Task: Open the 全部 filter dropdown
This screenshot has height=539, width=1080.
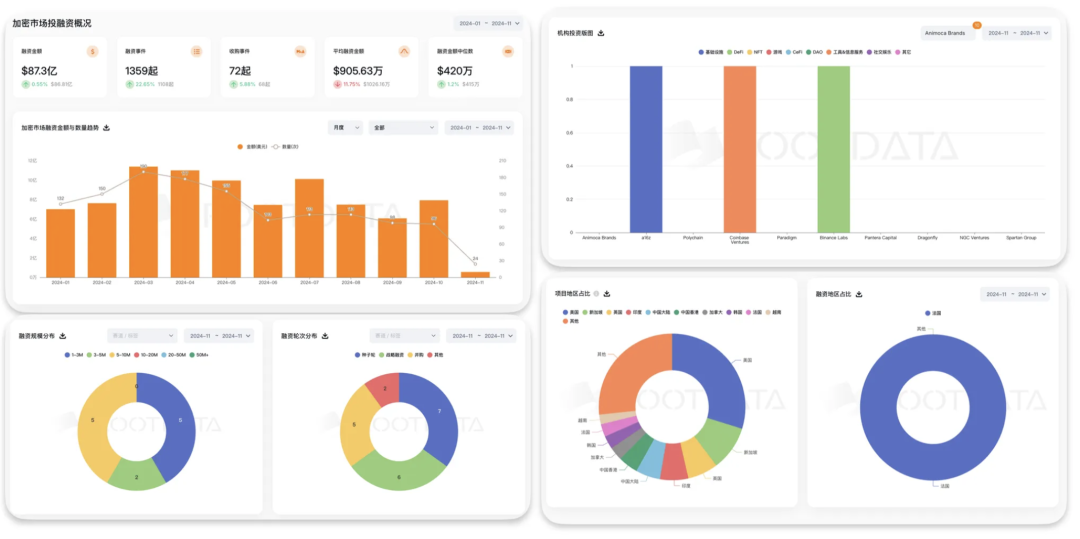Action: 403,128
